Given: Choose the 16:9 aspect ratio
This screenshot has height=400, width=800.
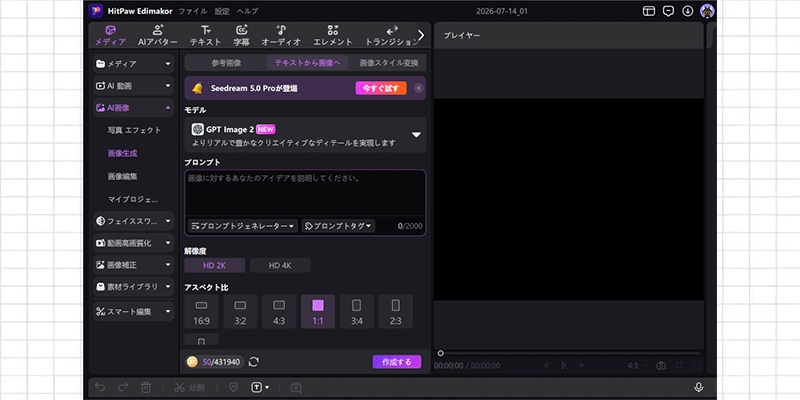Looking at the screenshot, I should (x=202, y=311).
